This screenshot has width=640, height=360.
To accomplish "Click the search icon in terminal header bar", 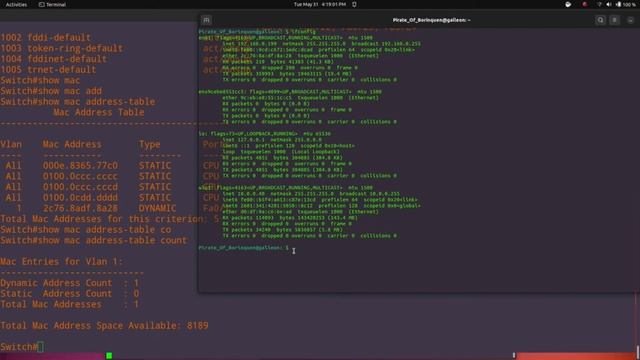I will [600, 20].
